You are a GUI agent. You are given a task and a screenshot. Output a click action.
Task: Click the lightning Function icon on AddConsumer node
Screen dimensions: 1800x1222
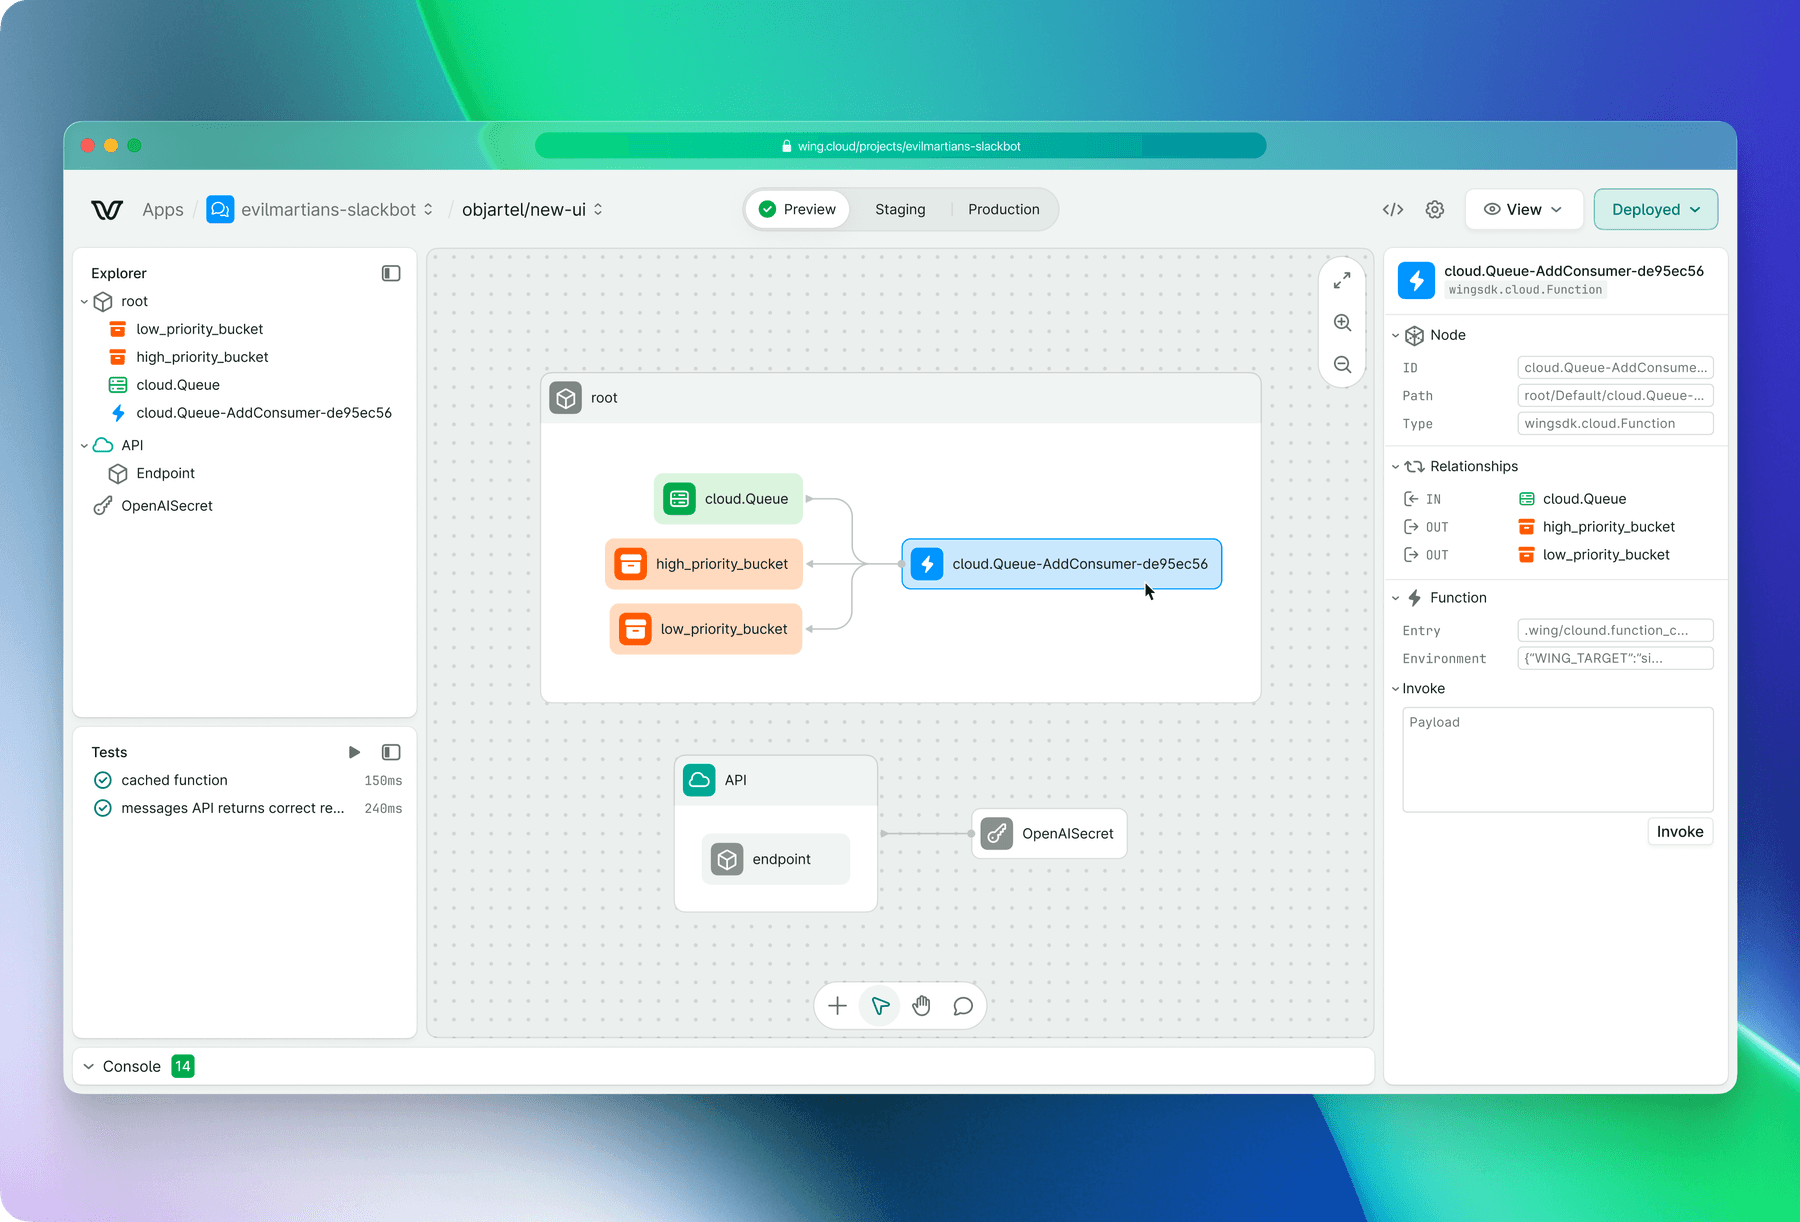[928, 564]
